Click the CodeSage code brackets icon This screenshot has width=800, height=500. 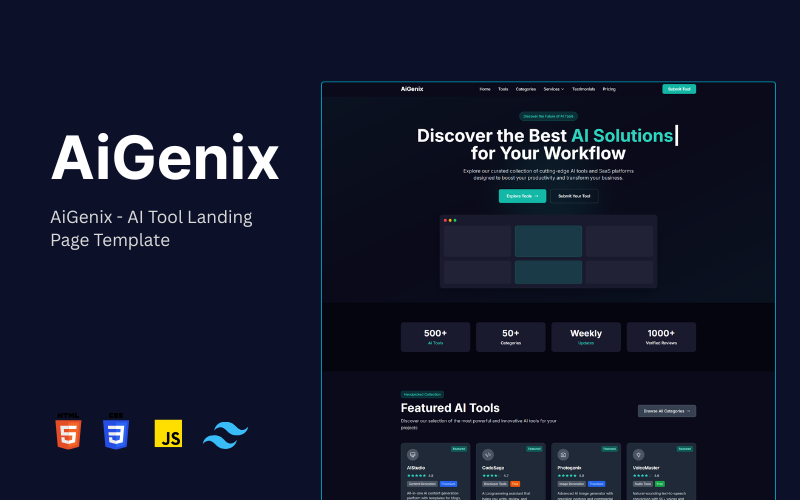486,454
